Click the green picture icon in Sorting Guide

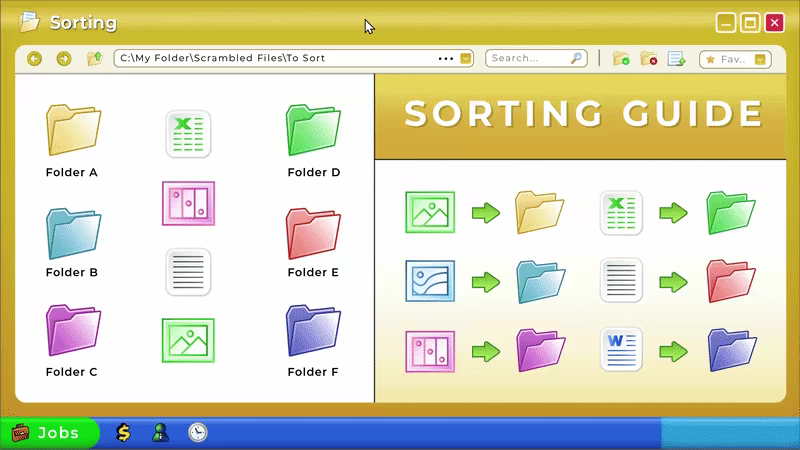pyautogui.click(x=430, y=212)
